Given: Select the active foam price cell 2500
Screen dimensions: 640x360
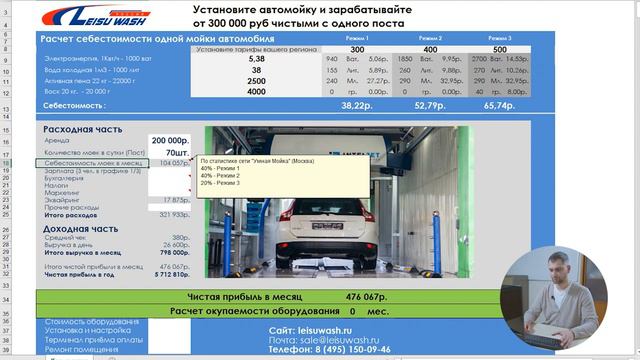Looking at the screenshot, I should click(x=256, y=81).
